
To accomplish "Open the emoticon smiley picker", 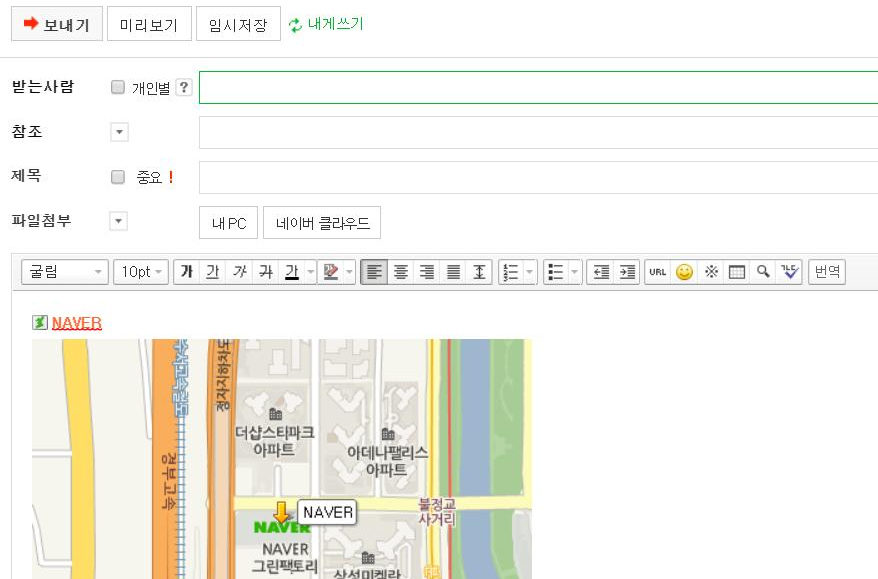I will click(684, 272).
